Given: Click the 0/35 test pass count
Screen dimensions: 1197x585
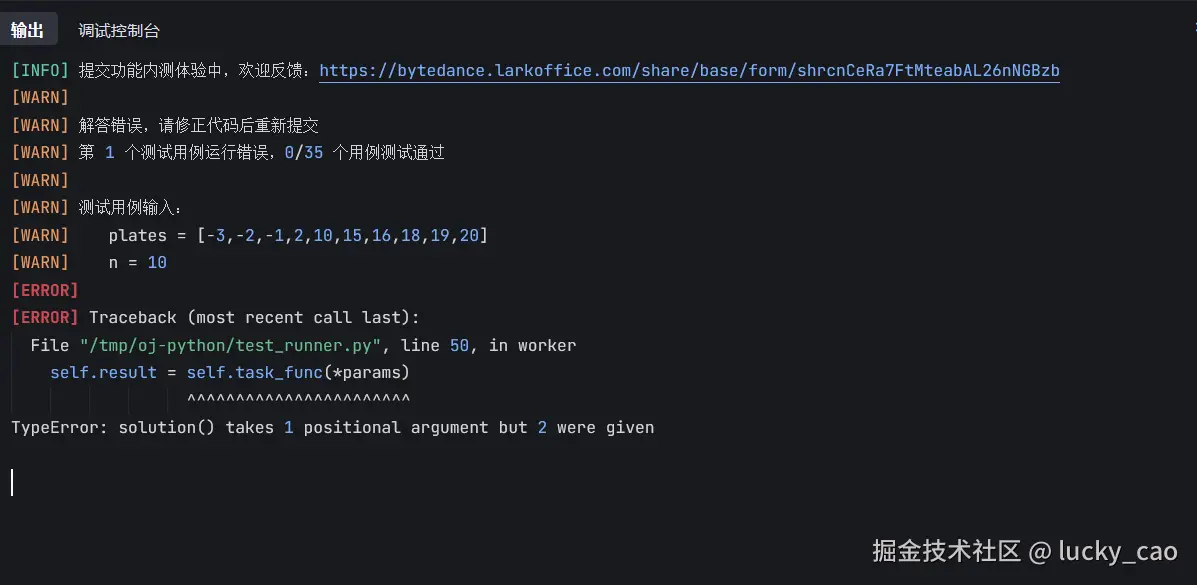Looking at the screenshot, I should tap(301, 152).
